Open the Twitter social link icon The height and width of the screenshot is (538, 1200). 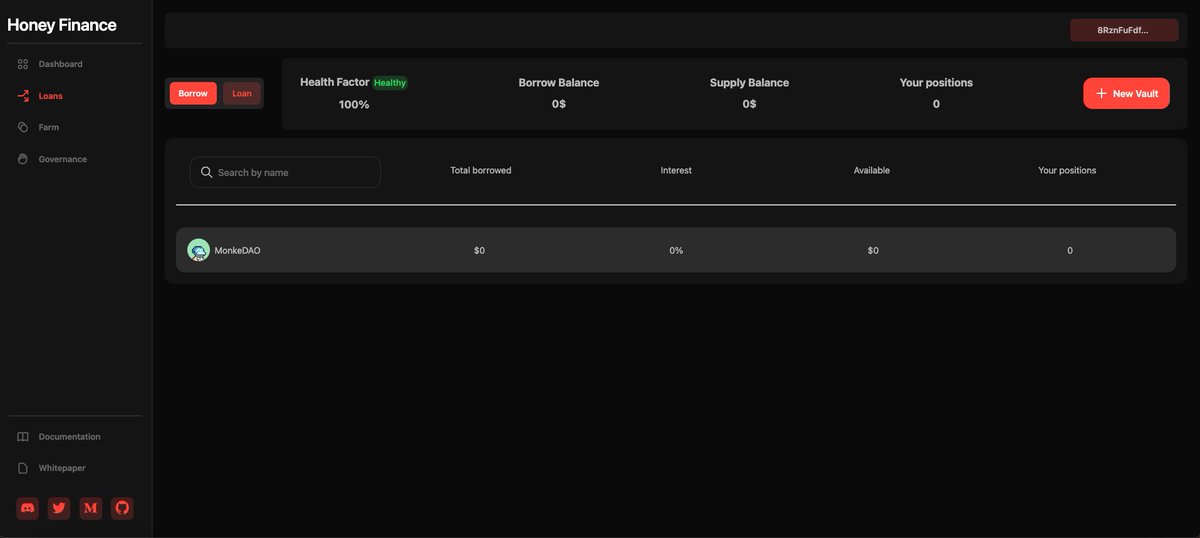coord(59,508)
